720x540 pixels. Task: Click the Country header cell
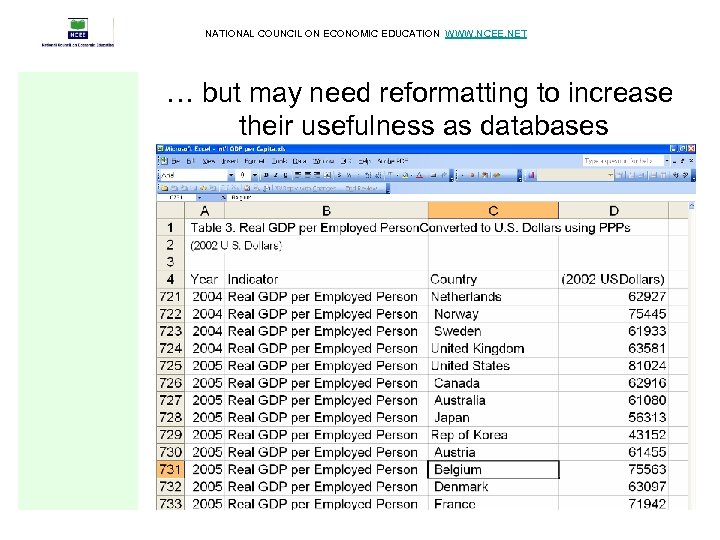pos(493,279)
